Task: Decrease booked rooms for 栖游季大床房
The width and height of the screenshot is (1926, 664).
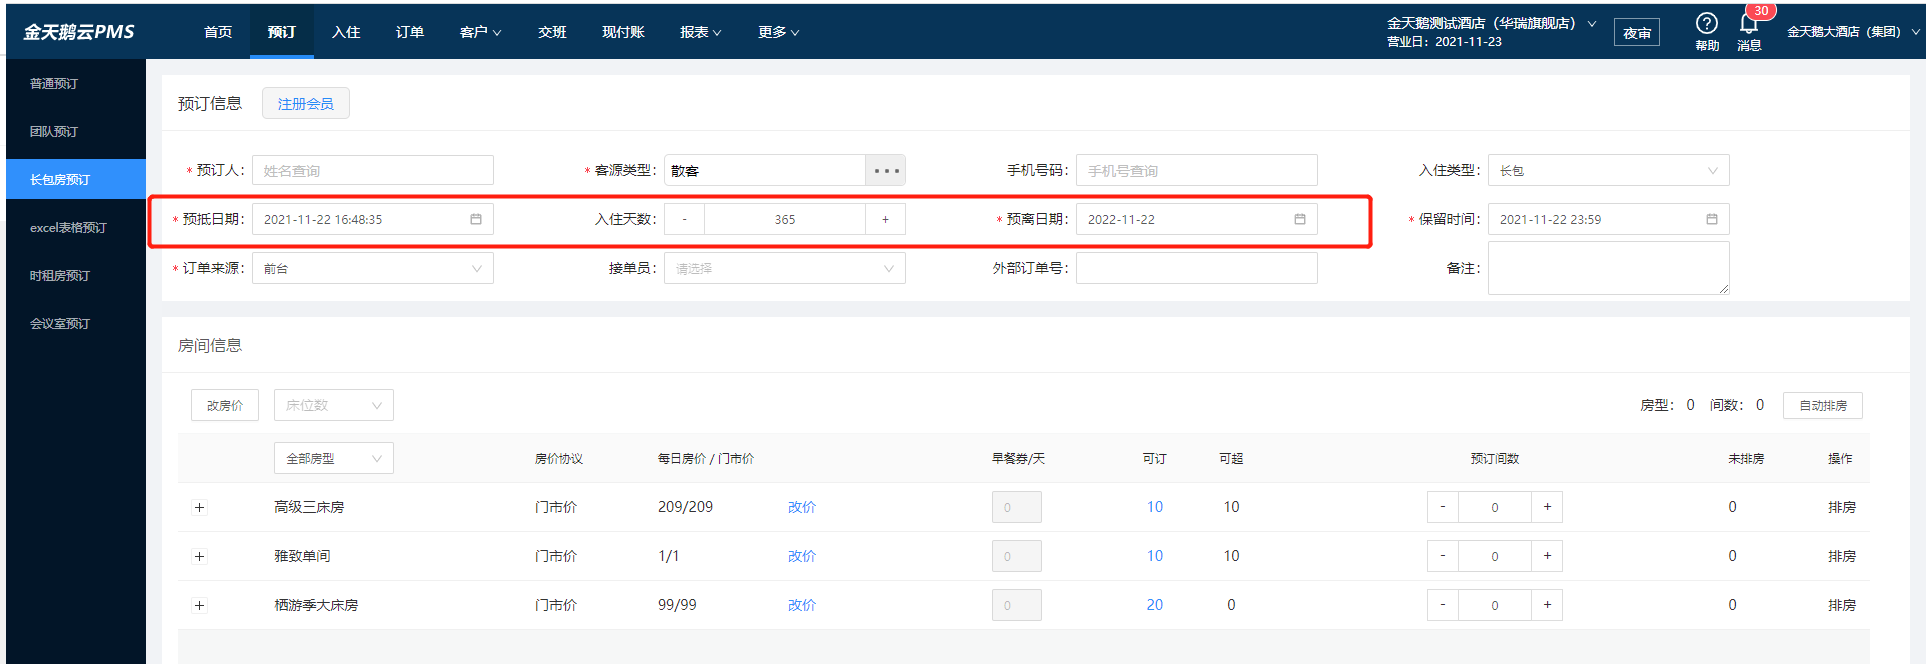Action: tap(1443, 605)
